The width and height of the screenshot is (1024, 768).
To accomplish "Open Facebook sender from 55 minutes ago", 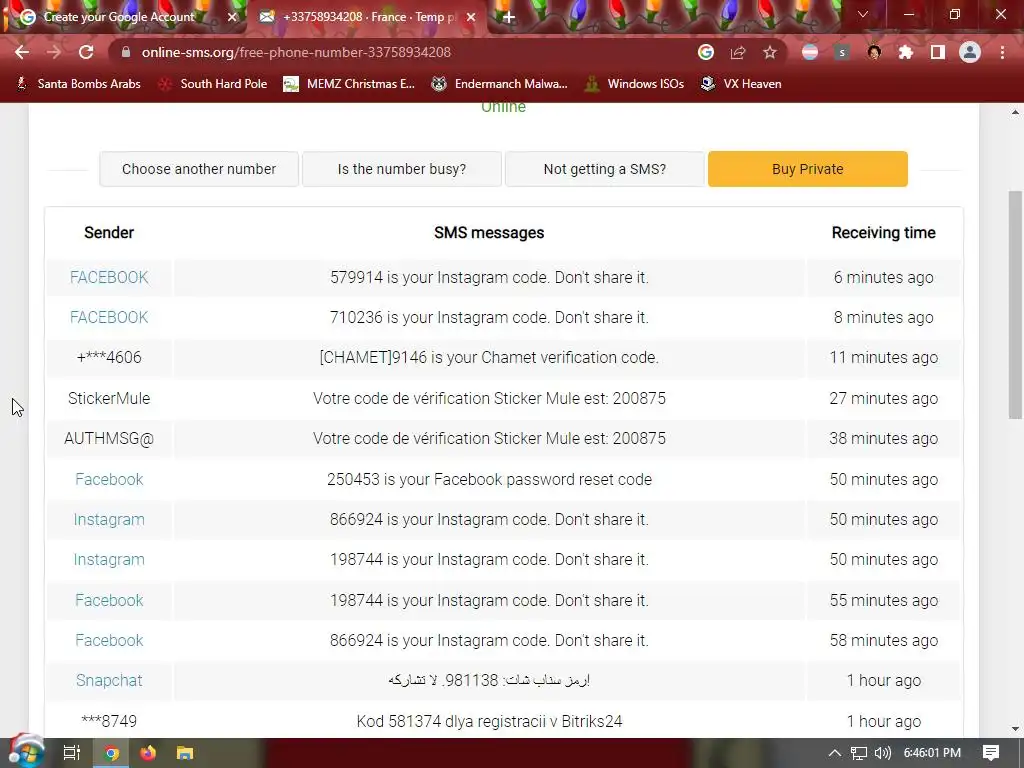I will pyautogui.click(x=109, y=600).
